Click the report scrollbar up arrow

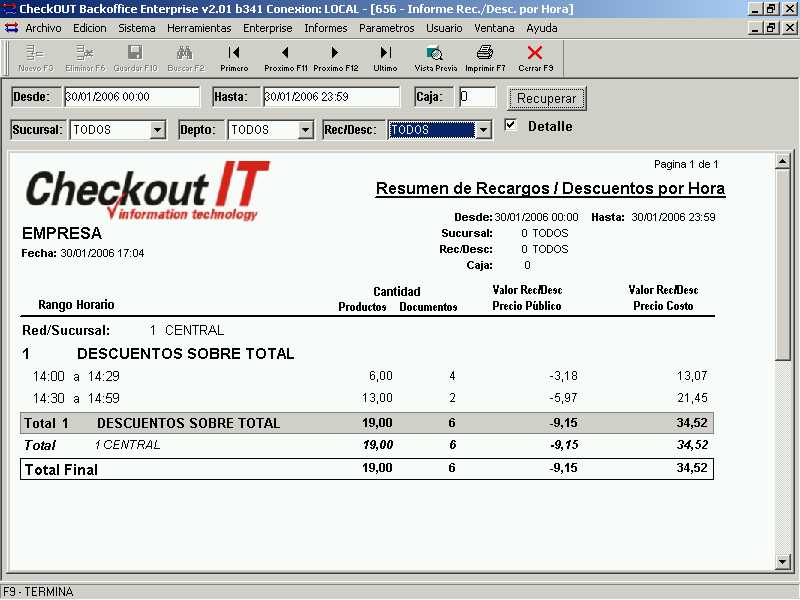[782, 162]
